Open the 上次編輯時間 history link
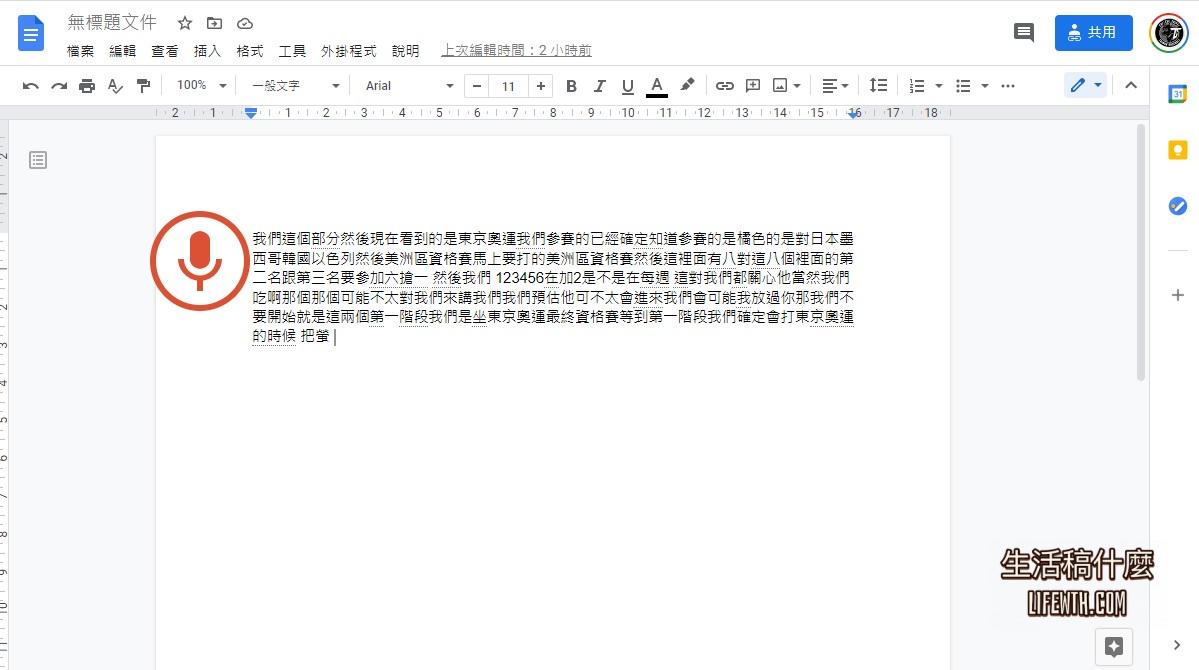Screen dimensions: 1199x670 click(x=516, y=51)
